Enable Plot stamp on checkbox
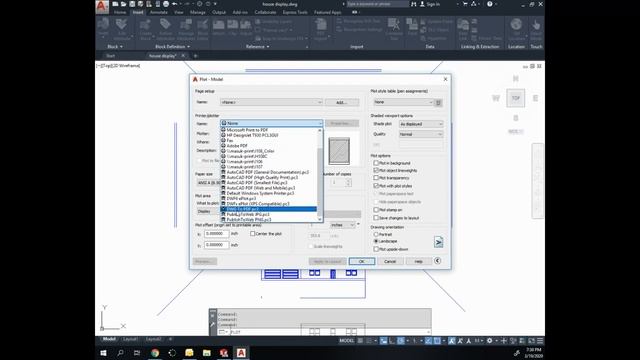The height and width of the screenshot is (360, 640). pyautogui.click(x=376, y=210)
